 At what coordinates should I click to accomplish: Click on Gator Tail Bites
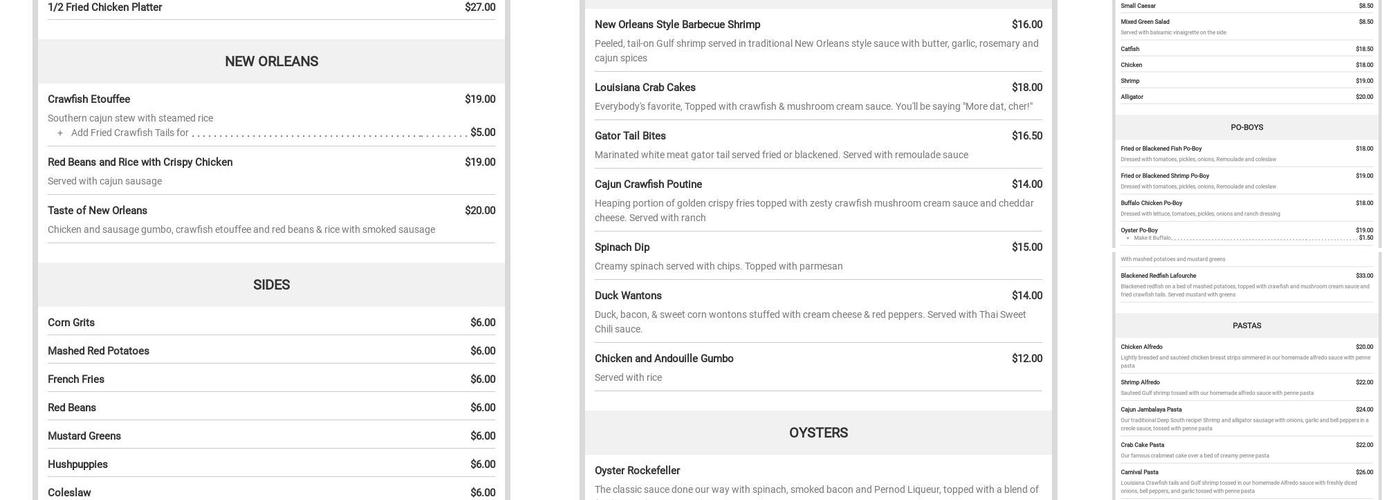coord(630,136)
